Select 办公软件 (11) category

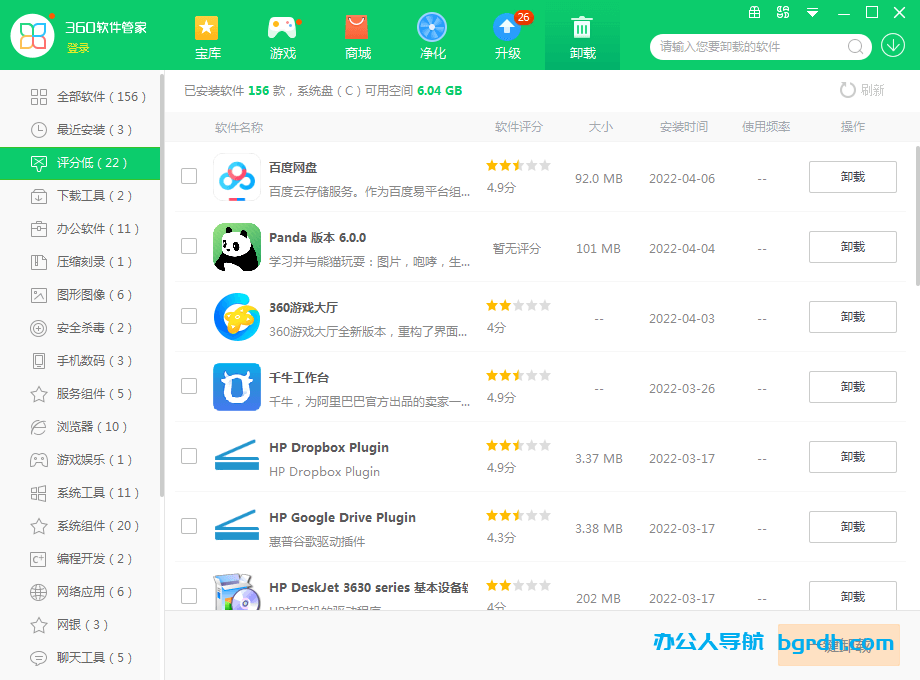tap(80, 229)
